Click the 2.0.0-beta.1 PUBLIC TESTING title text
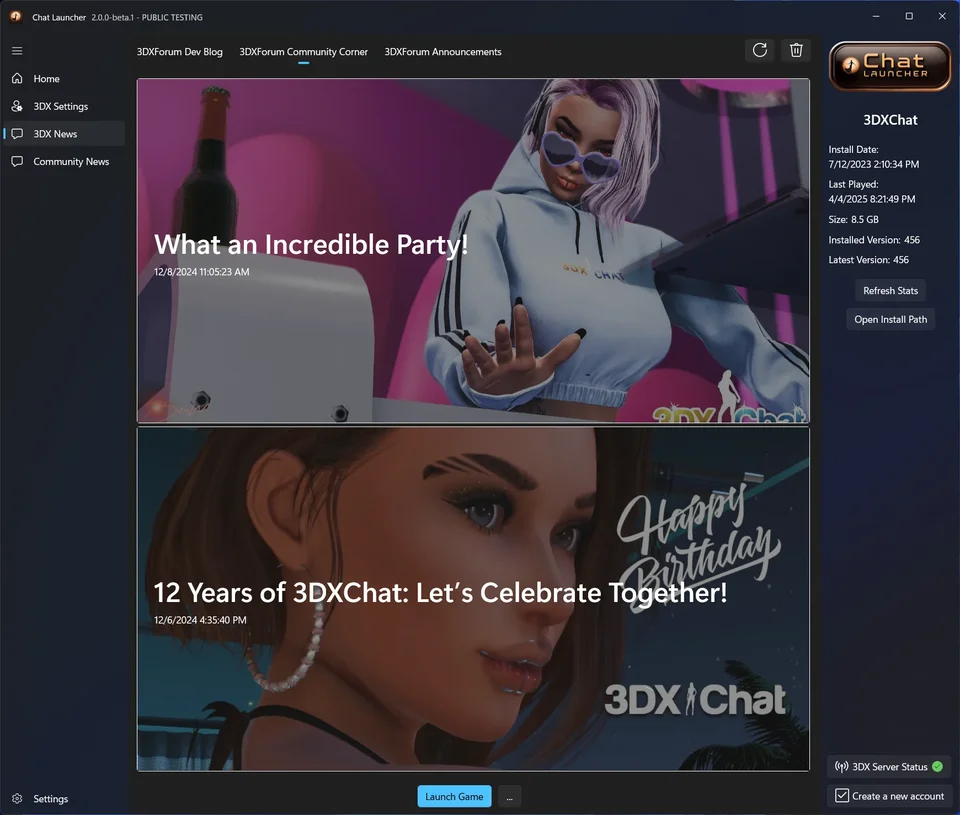Image resolution: width=960 pixels, height=815 pixels. point(147,17)
